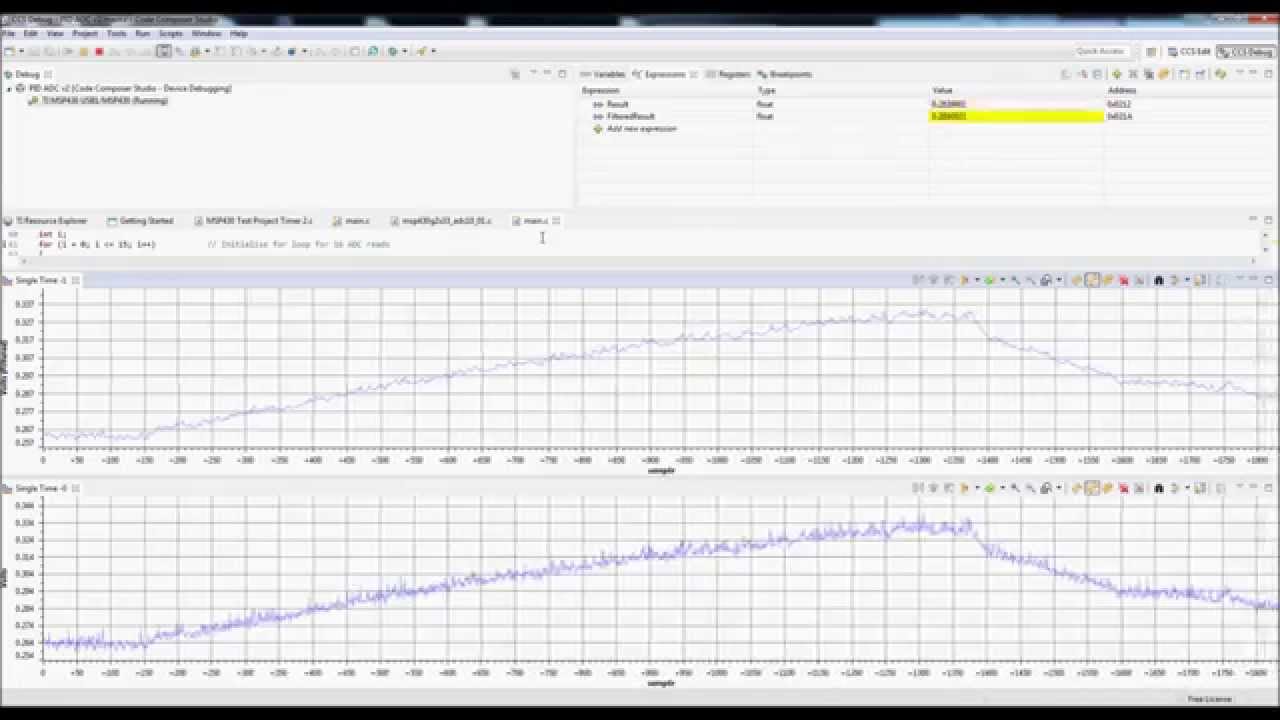Click the Quick Access search field
The width and height of the screenshot is (1280, 720).
tap(1101, 51)
